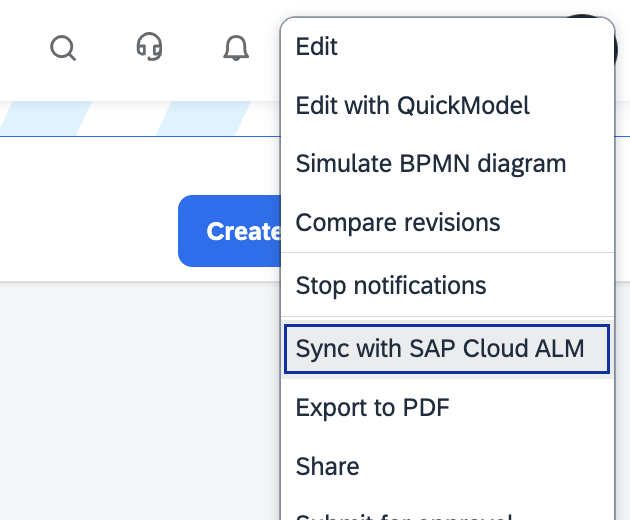Click the search magnifier icon
Image resolution: width=630 pixels, height=520 pixels.
coord(63,47)
